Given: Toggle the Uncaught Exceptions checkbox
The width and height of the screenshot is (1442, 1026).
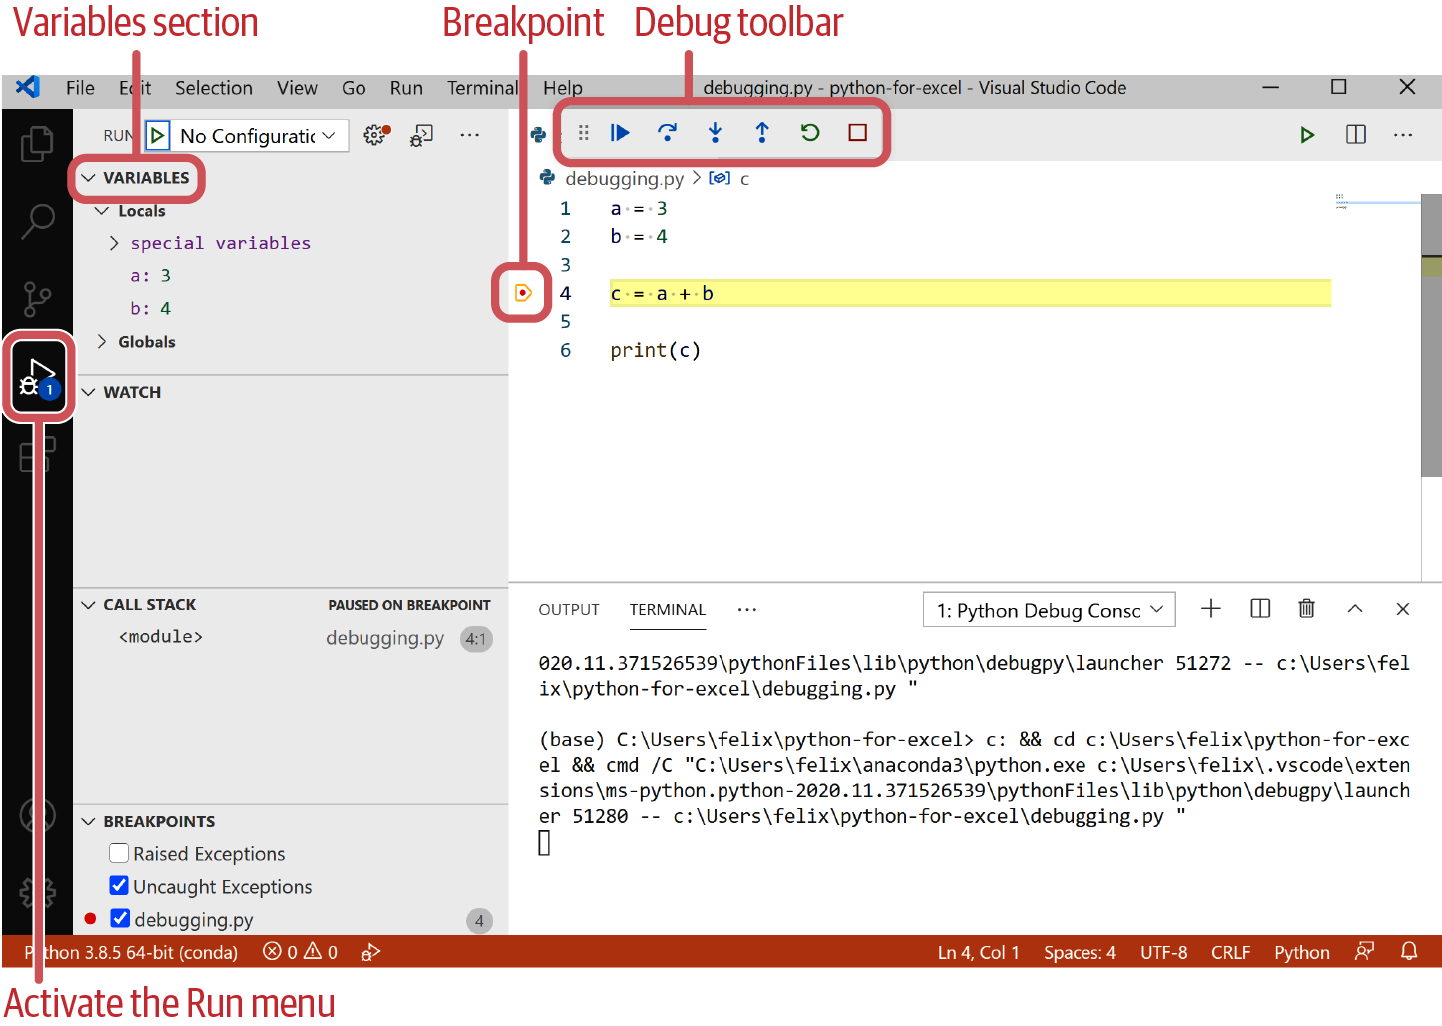Looking at the screenshot, I should pos(119,886).
